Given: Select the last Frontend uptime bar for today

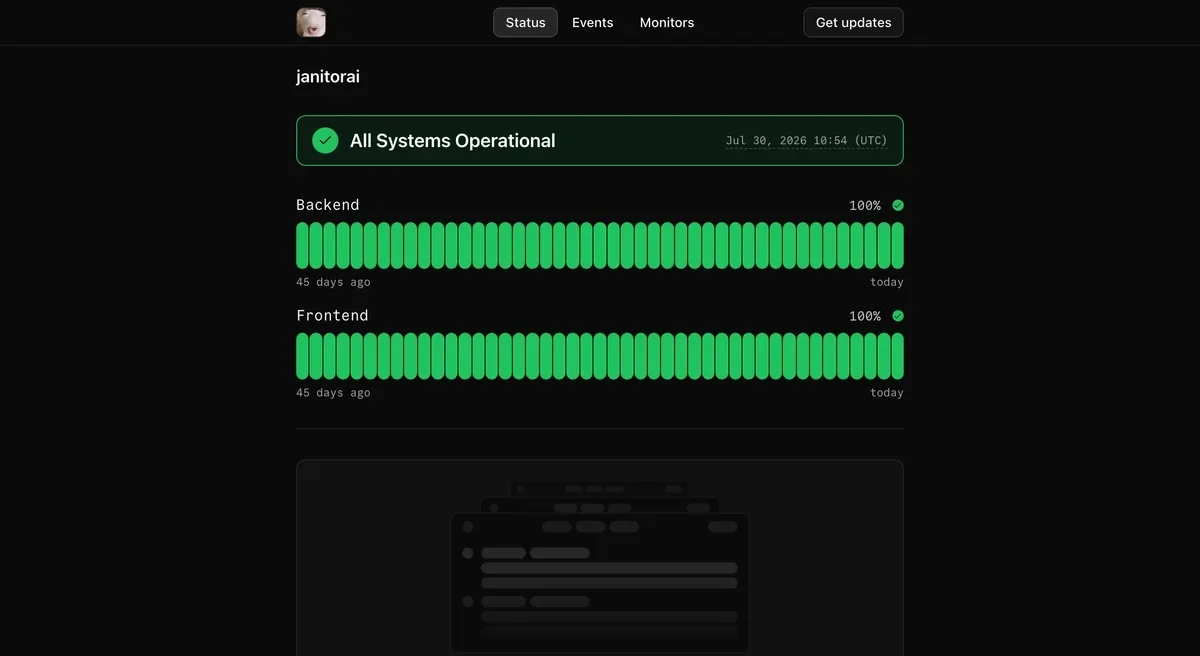Looking at the screenshot, I should 898,356.
